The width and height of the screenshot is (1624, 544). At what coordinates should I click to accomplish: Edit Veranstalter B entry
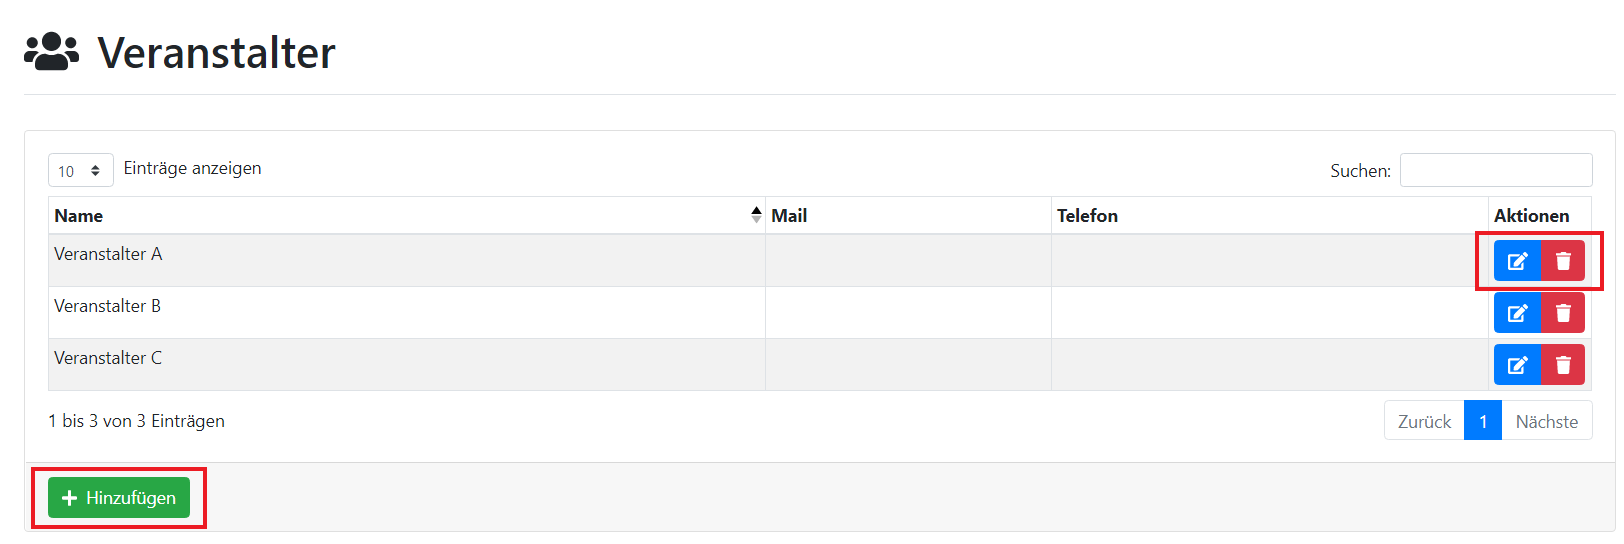[x=1517, y=313]
